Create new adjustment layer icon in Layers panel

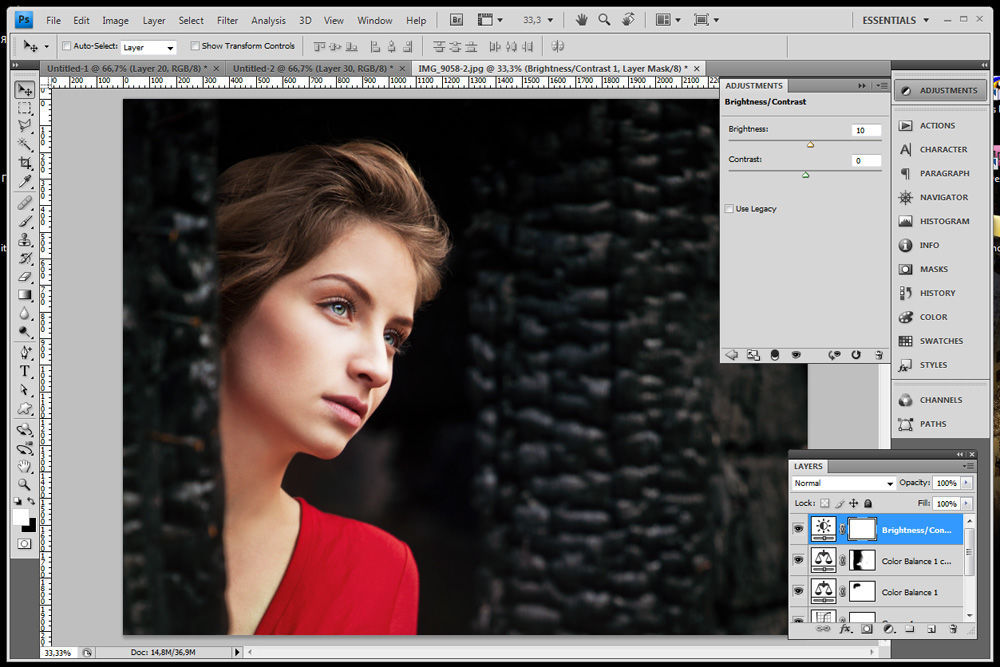(x=888, y=629)
